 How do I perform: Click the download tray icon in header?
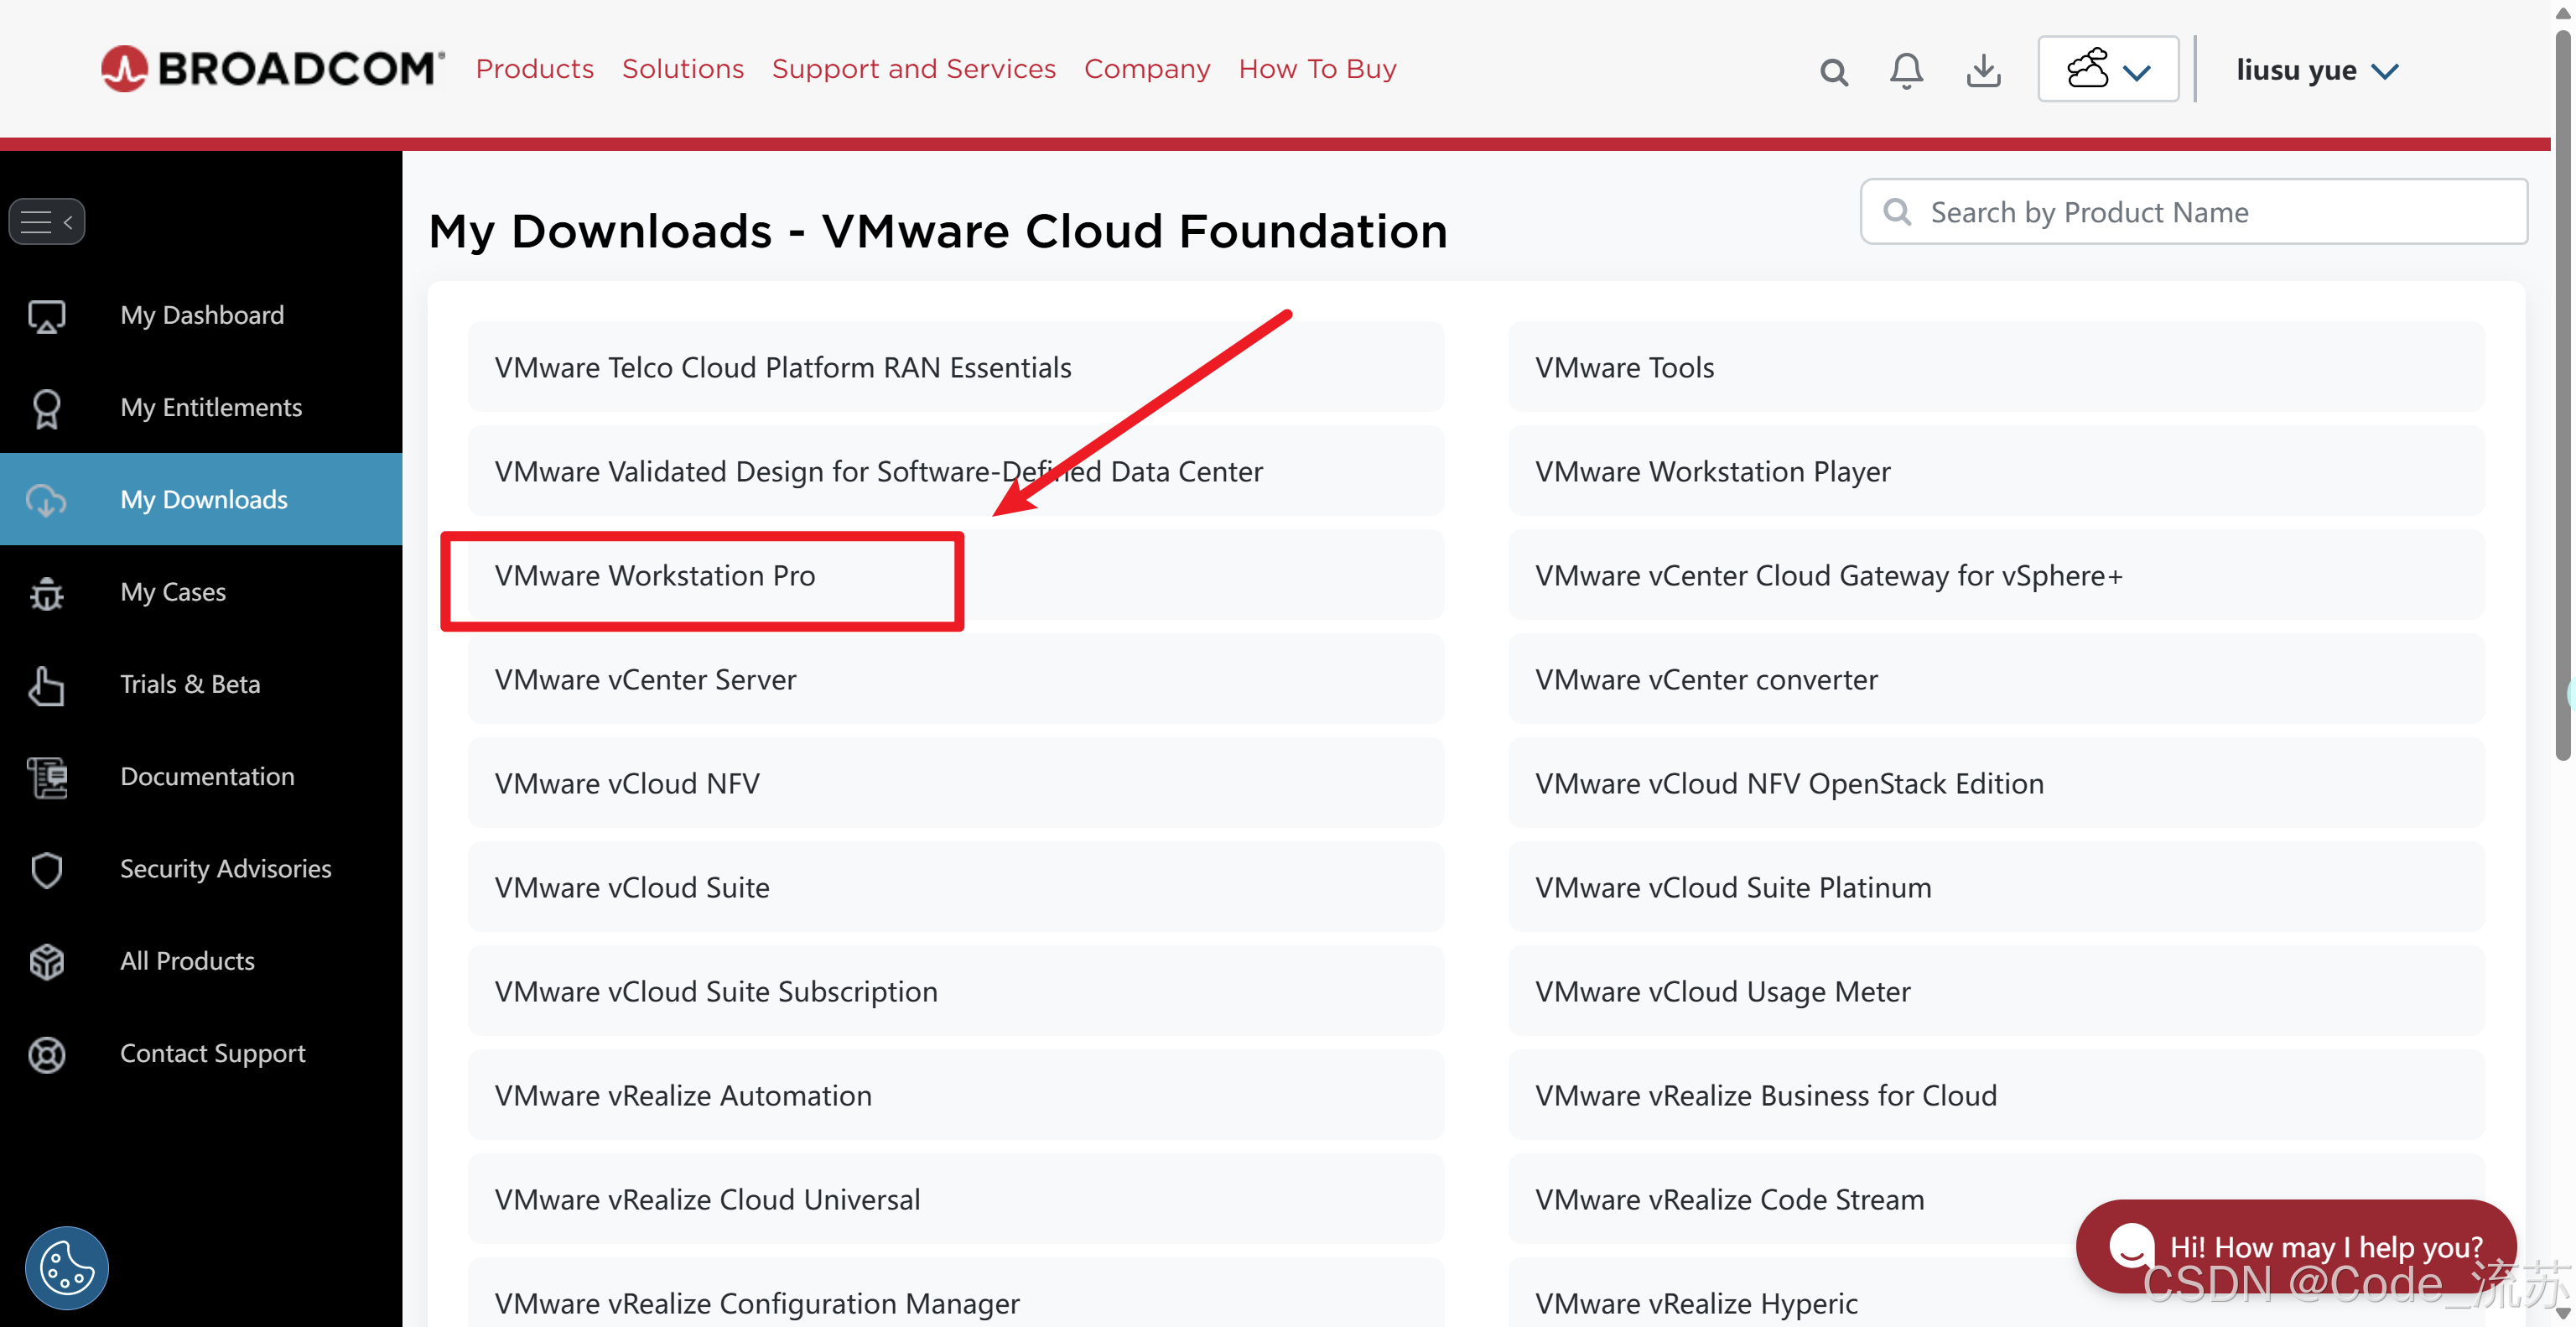(1983, 71)
